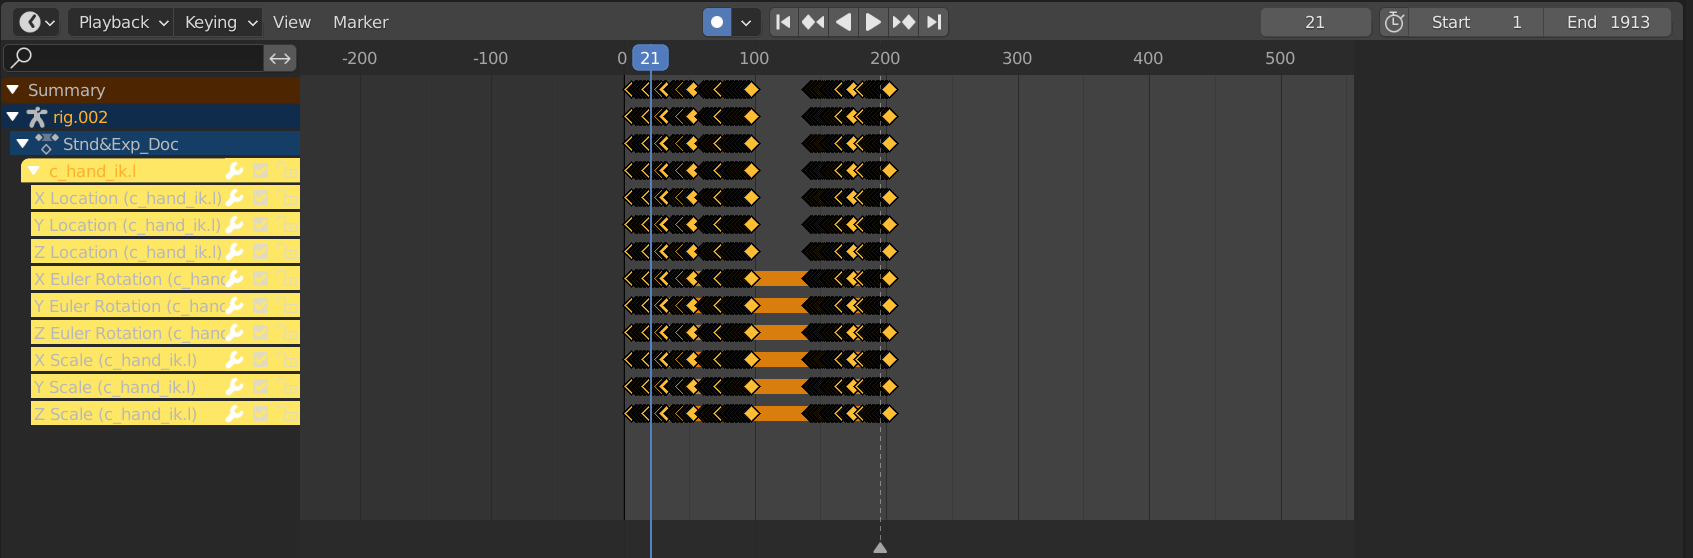Toggle the lock icon on X Location channel
1693x558 pixels.
[x=288, y=198]
